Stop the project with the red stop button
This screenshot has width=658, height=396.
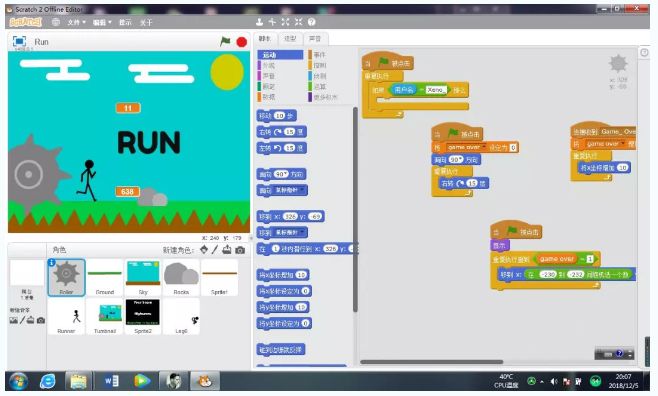[x=242, y=42]
